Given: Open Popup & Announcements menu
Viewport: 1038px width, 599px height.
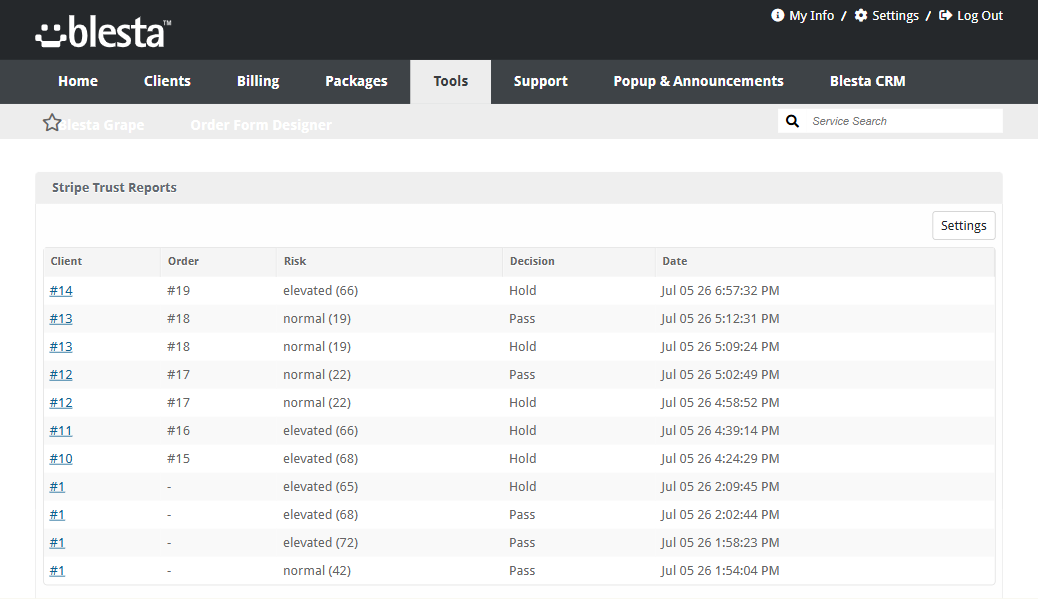Looking at the screenshot, I should point(698,81).
